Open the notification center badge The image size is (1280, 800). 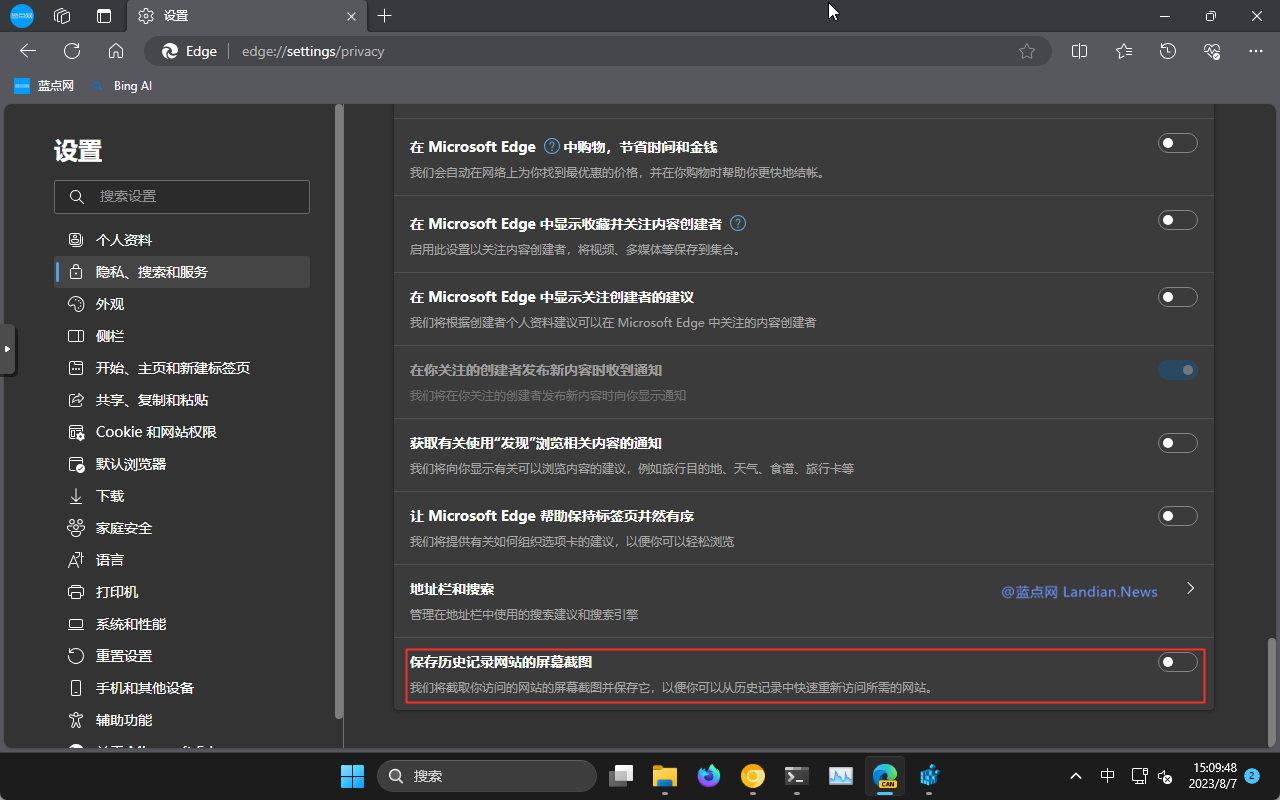pyautogui.click(x=1252, y=775)
